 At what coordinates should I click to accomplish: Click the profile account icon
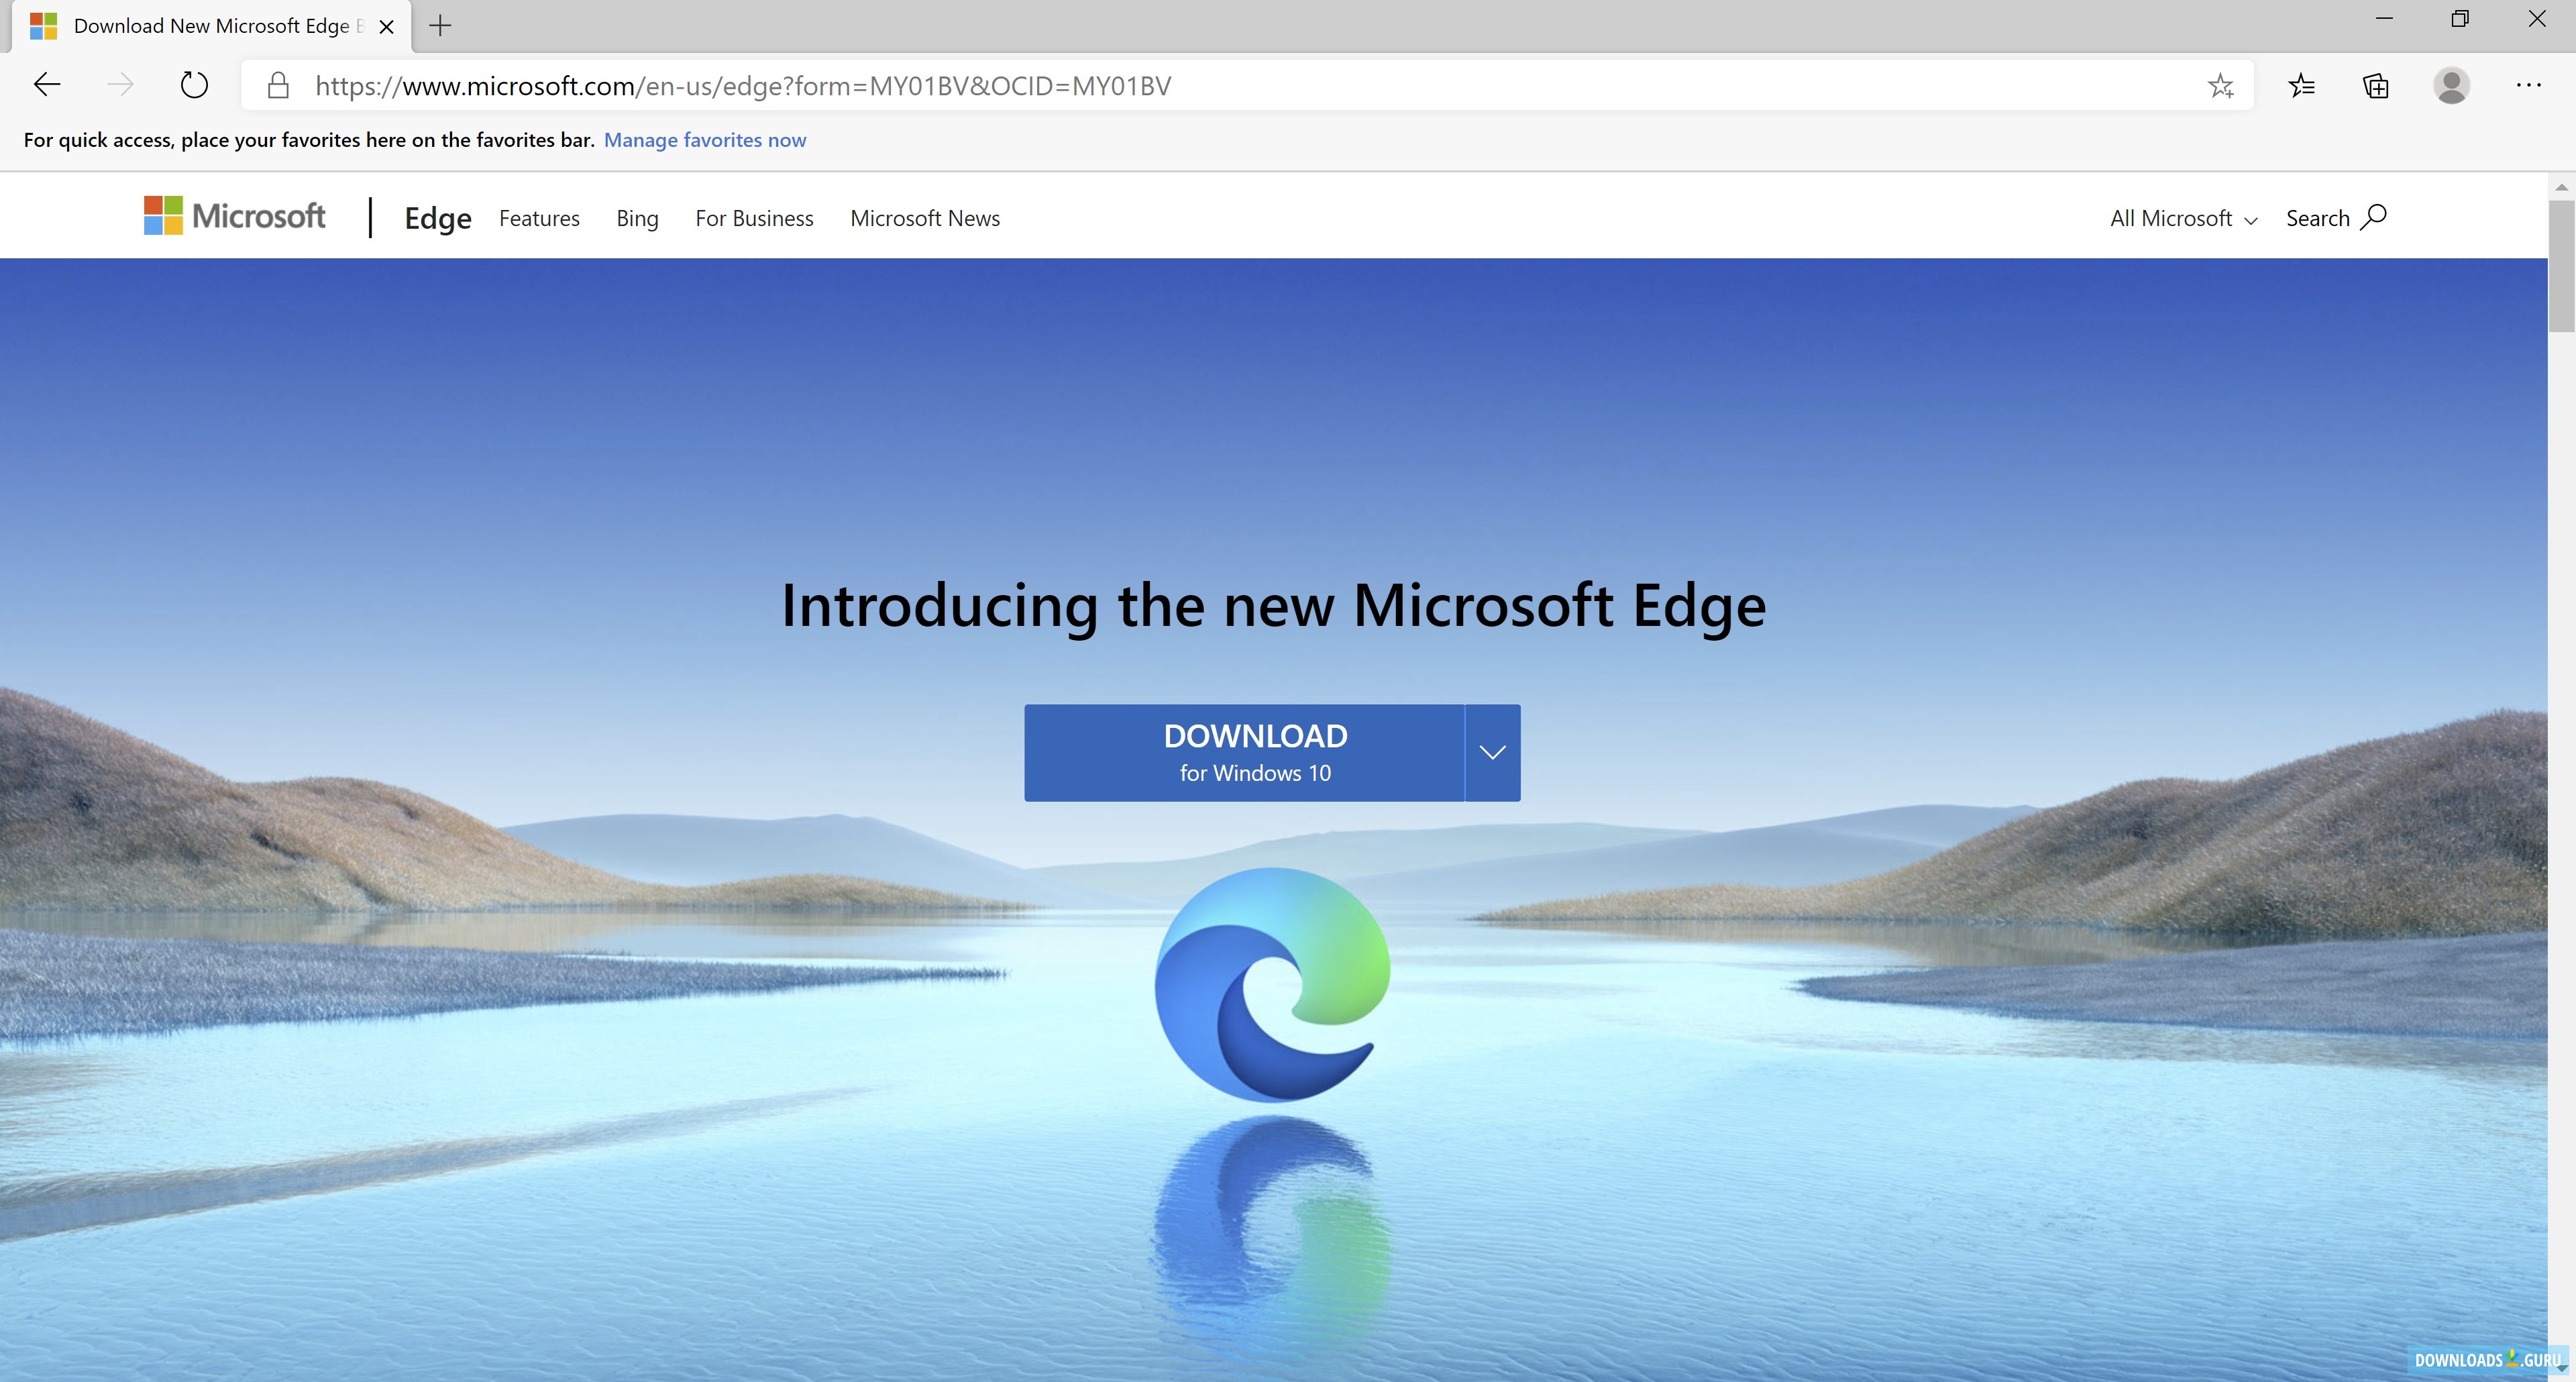(2457, 85)
